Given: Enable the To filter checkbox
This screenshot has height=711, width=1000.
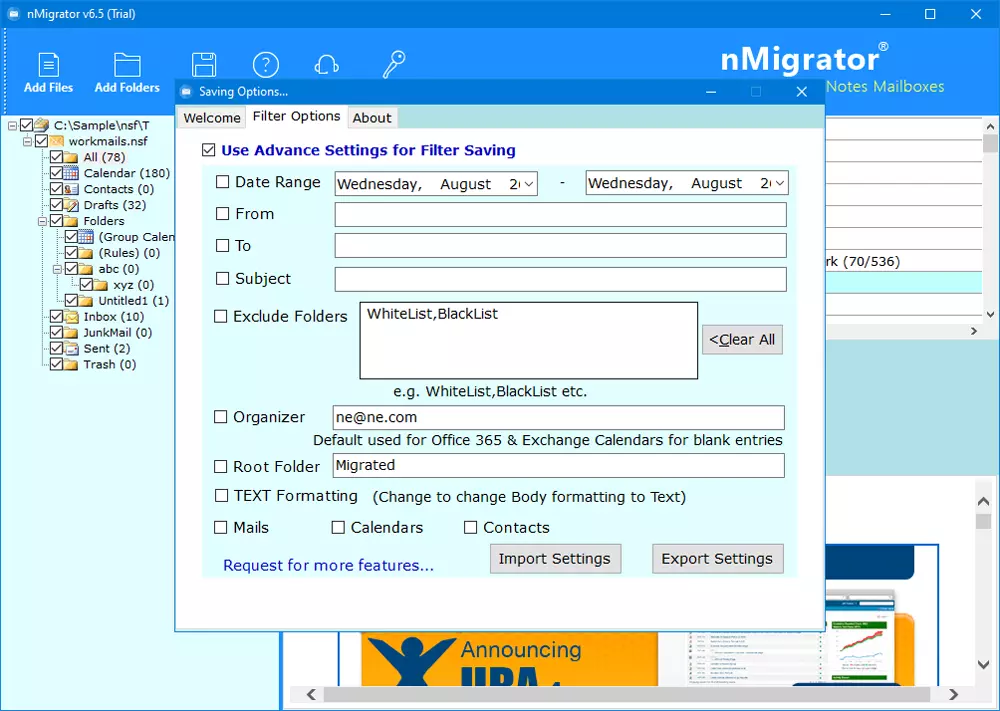Looking at the screenshot, I should coord(223,246).
